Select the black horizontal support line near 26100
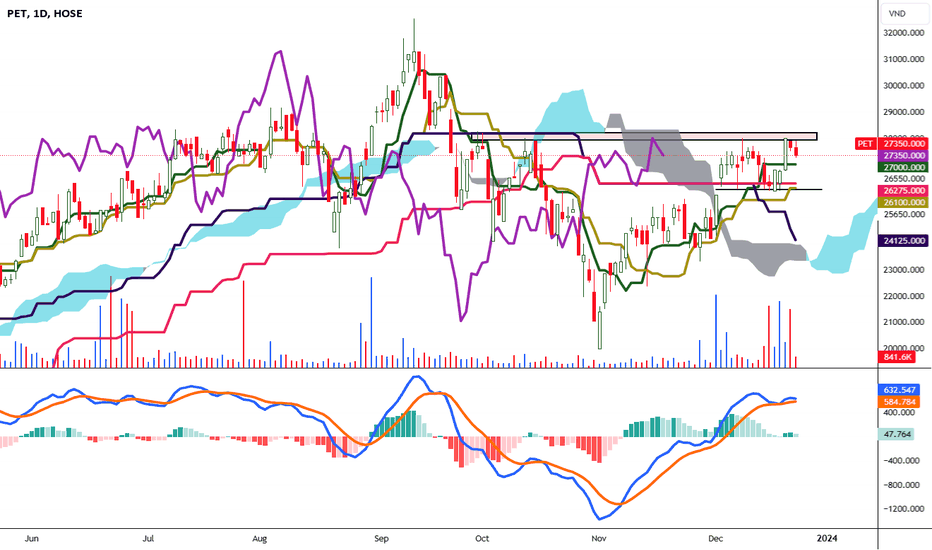 click(x=769, y=189)
